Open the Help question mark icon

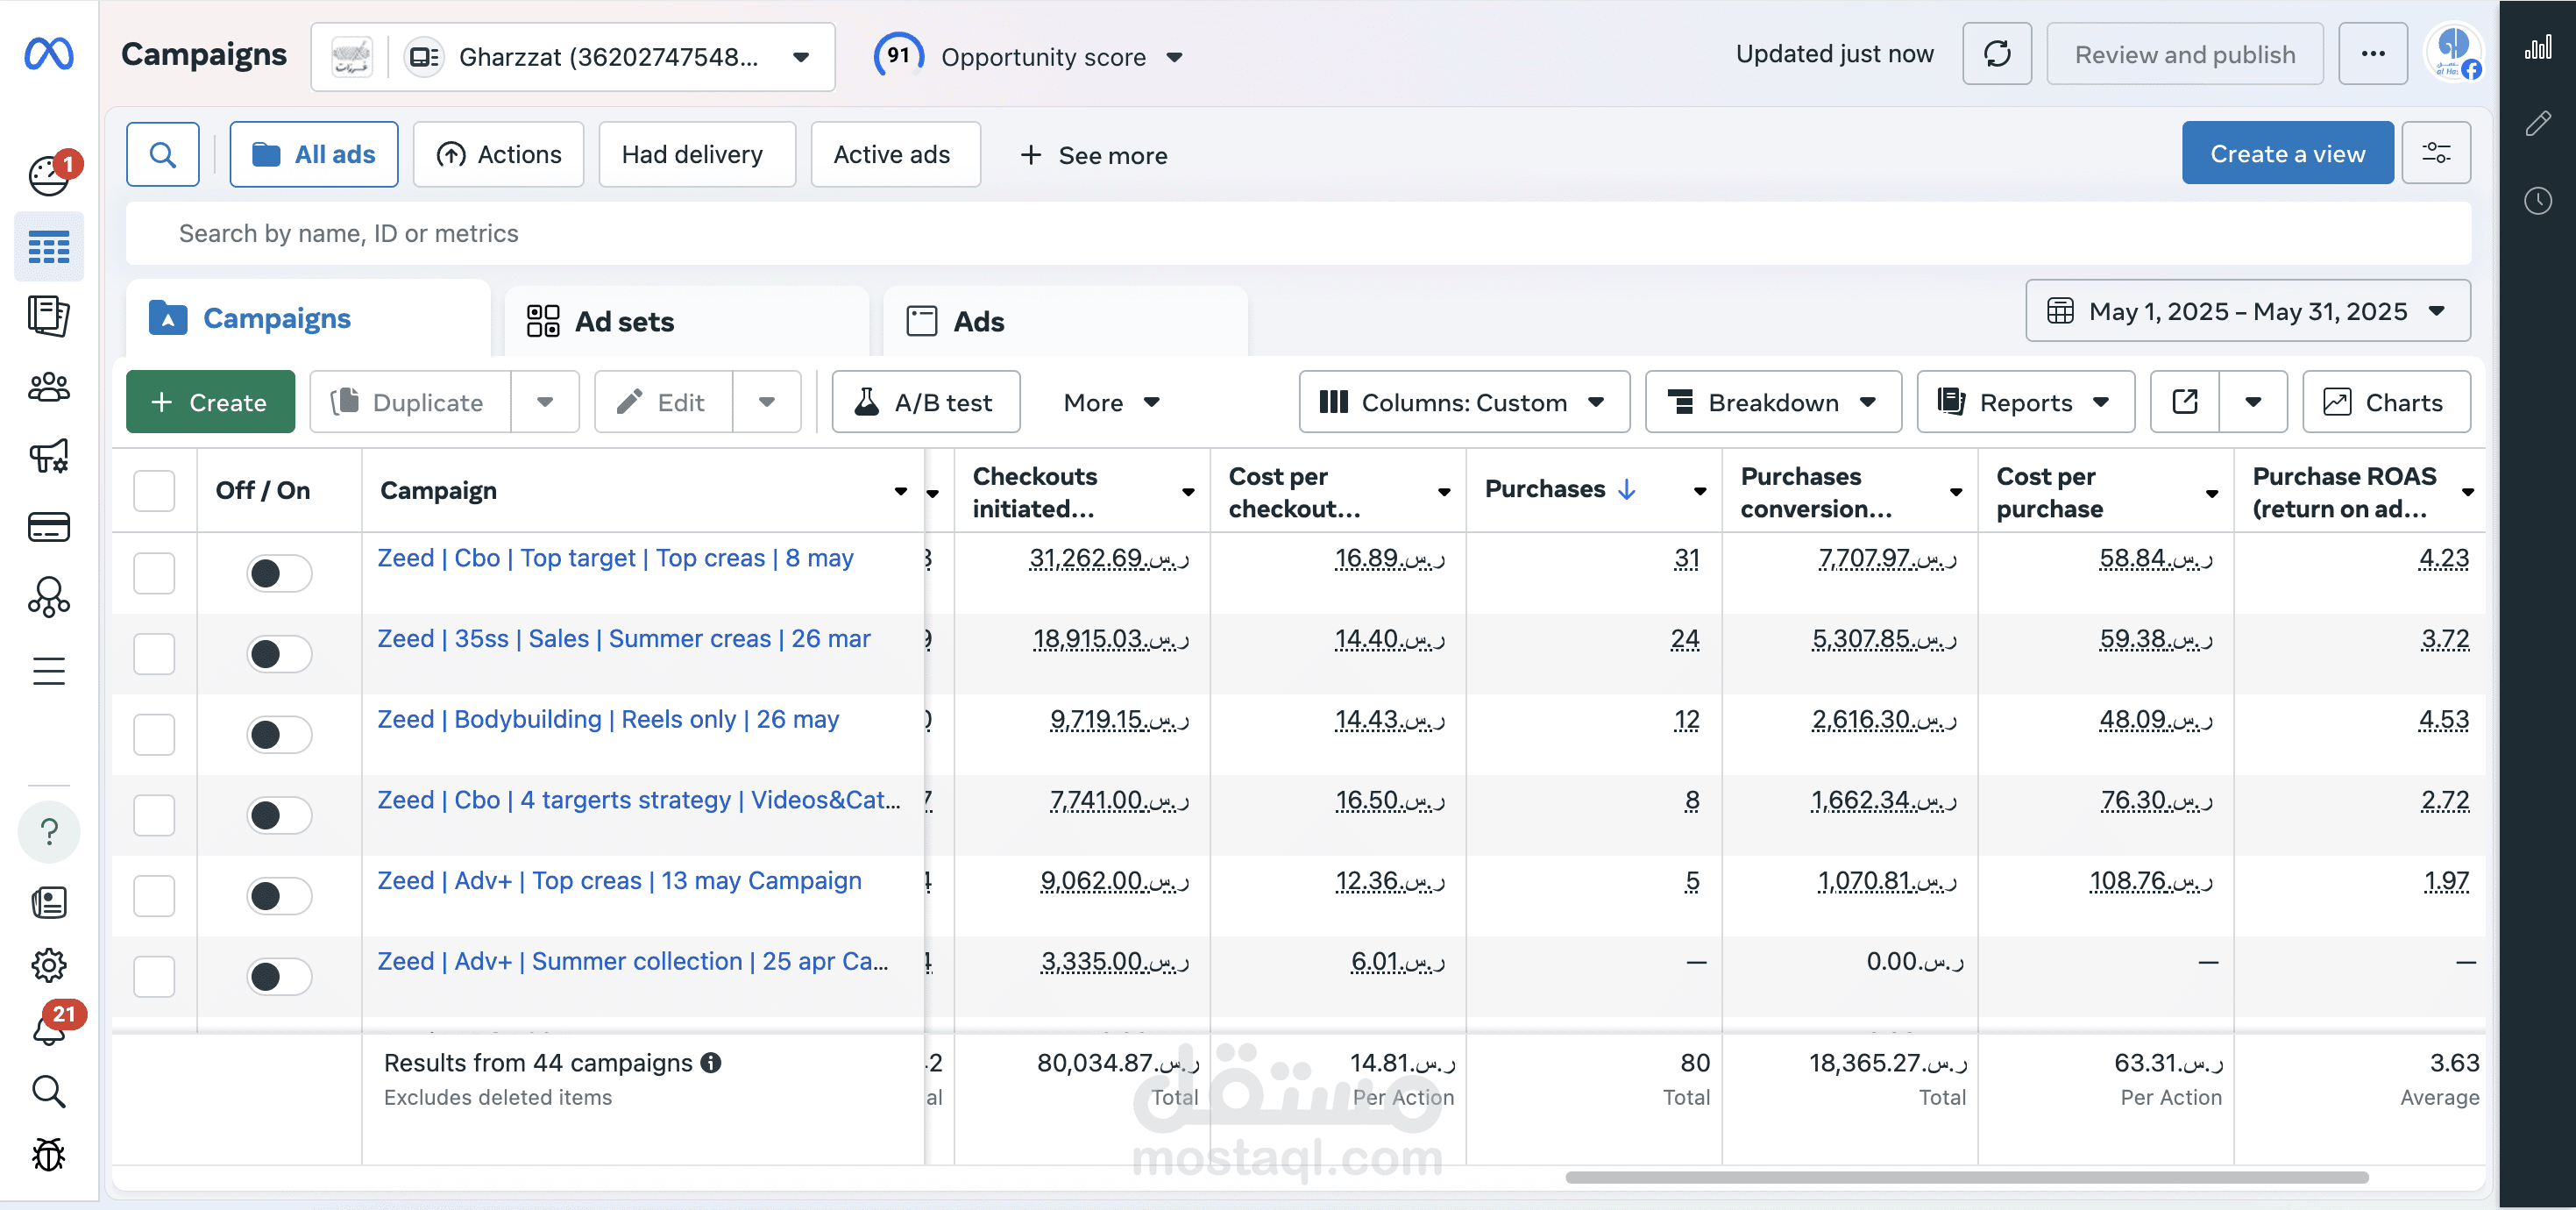click(x=48, y=831)
